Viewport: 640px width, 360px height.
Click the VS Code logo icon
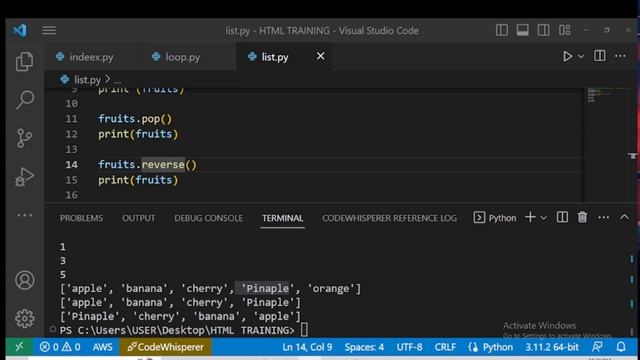tap(19, 30)
